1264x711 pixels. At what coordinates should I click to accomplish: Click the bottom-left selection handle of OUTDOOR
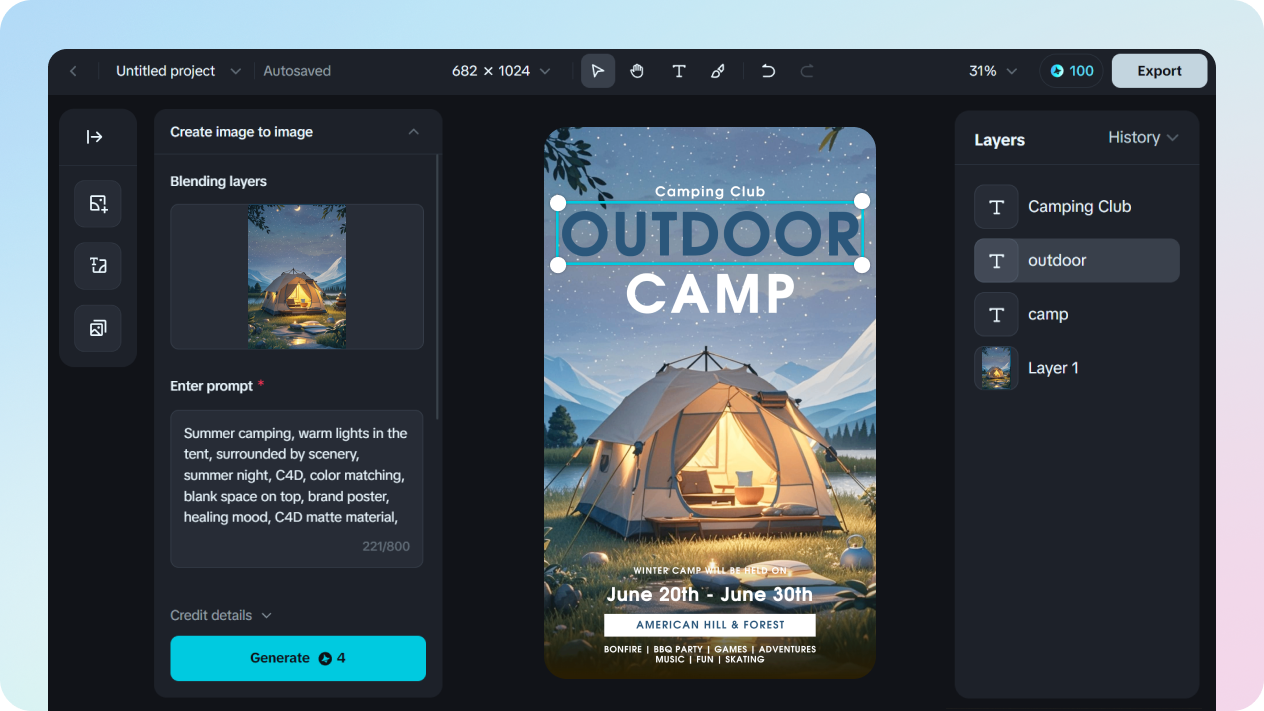558,265
